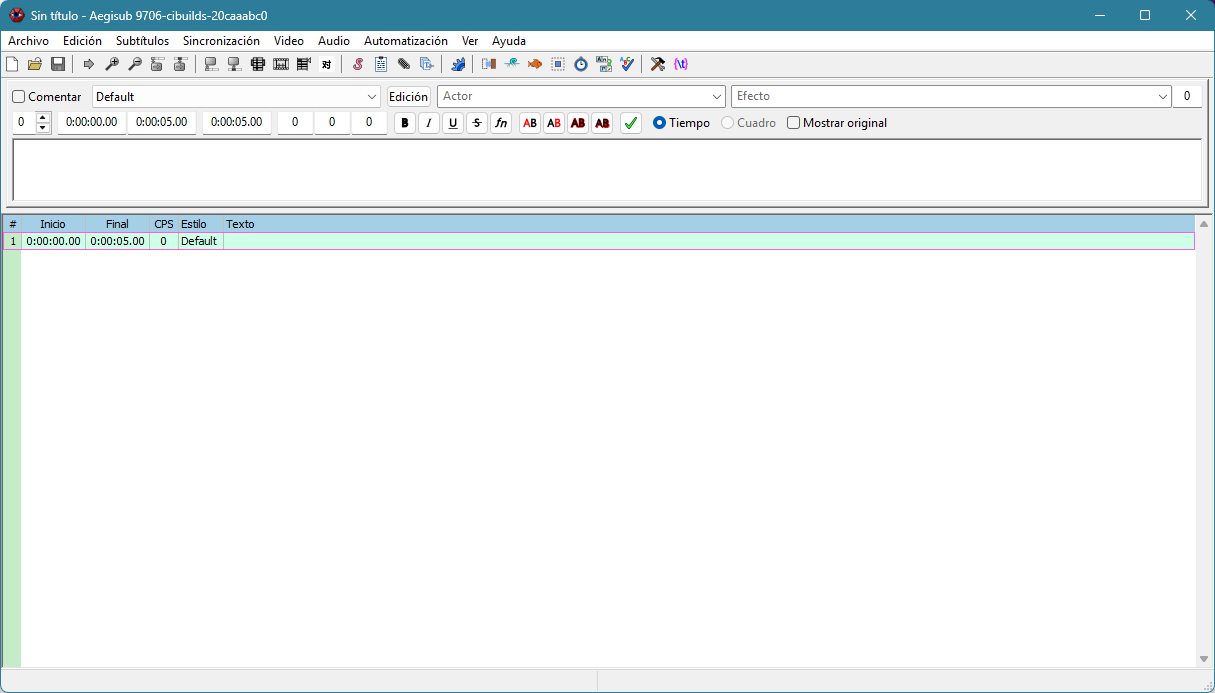
Task: Open the Fonts Collector icon
Action: tap(427, 64)
